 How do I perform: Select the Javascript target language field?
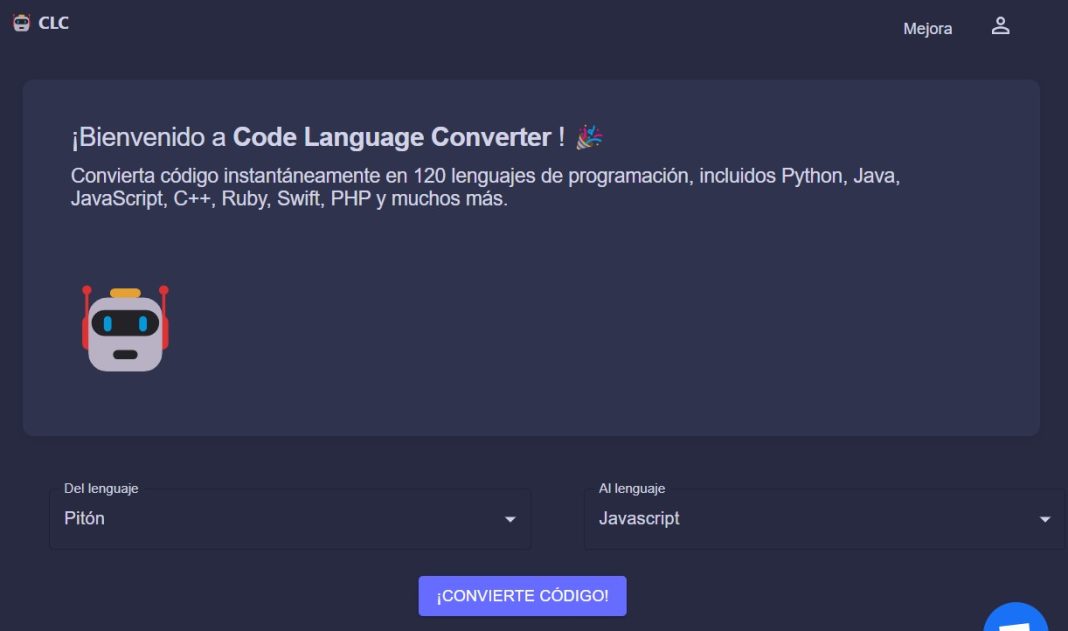825,519
